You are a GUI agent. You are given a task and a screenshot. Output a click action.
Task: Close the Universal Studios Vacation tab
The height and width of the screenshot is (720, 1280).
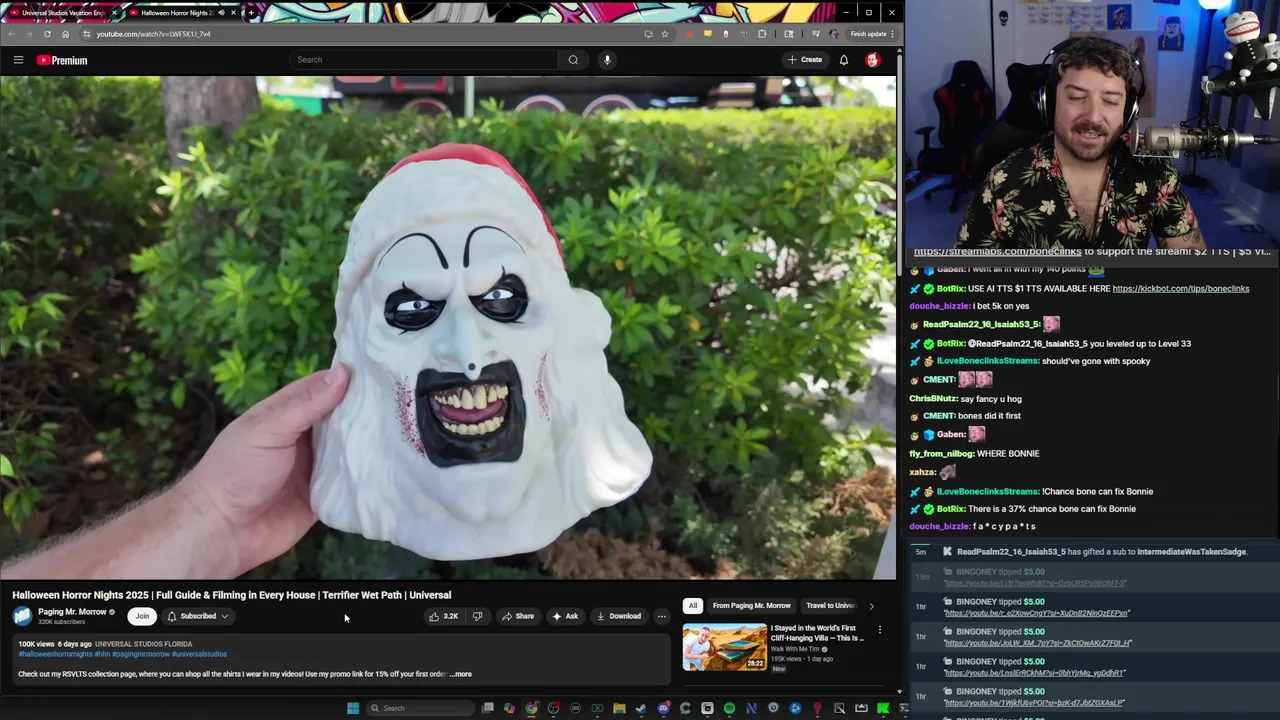point(114,13)
